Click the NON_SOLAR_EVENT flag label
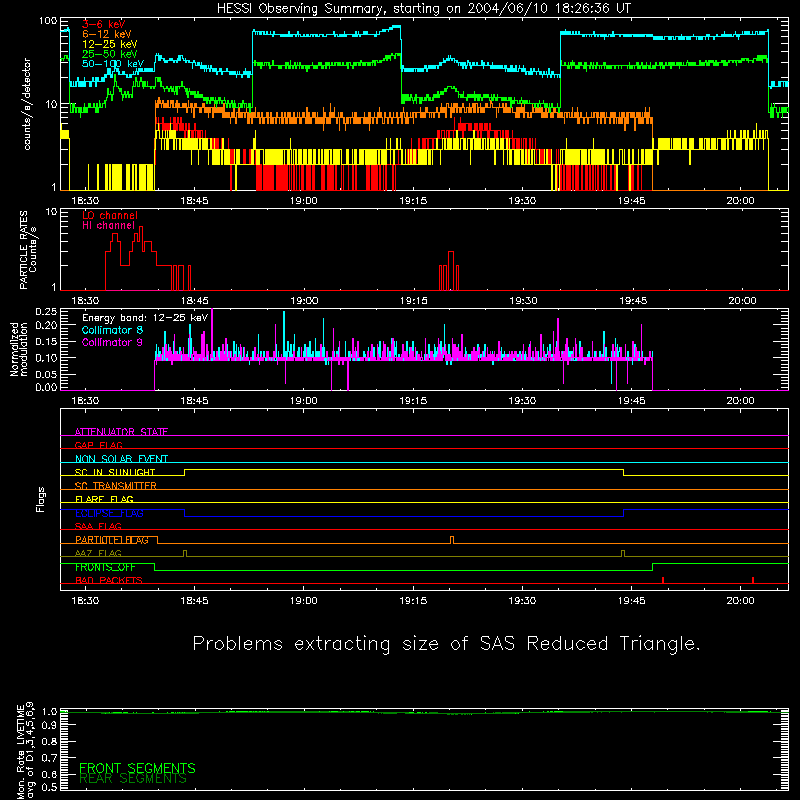Image resolution: width=800 pixels, height=800 pixels. coord(121,459)
